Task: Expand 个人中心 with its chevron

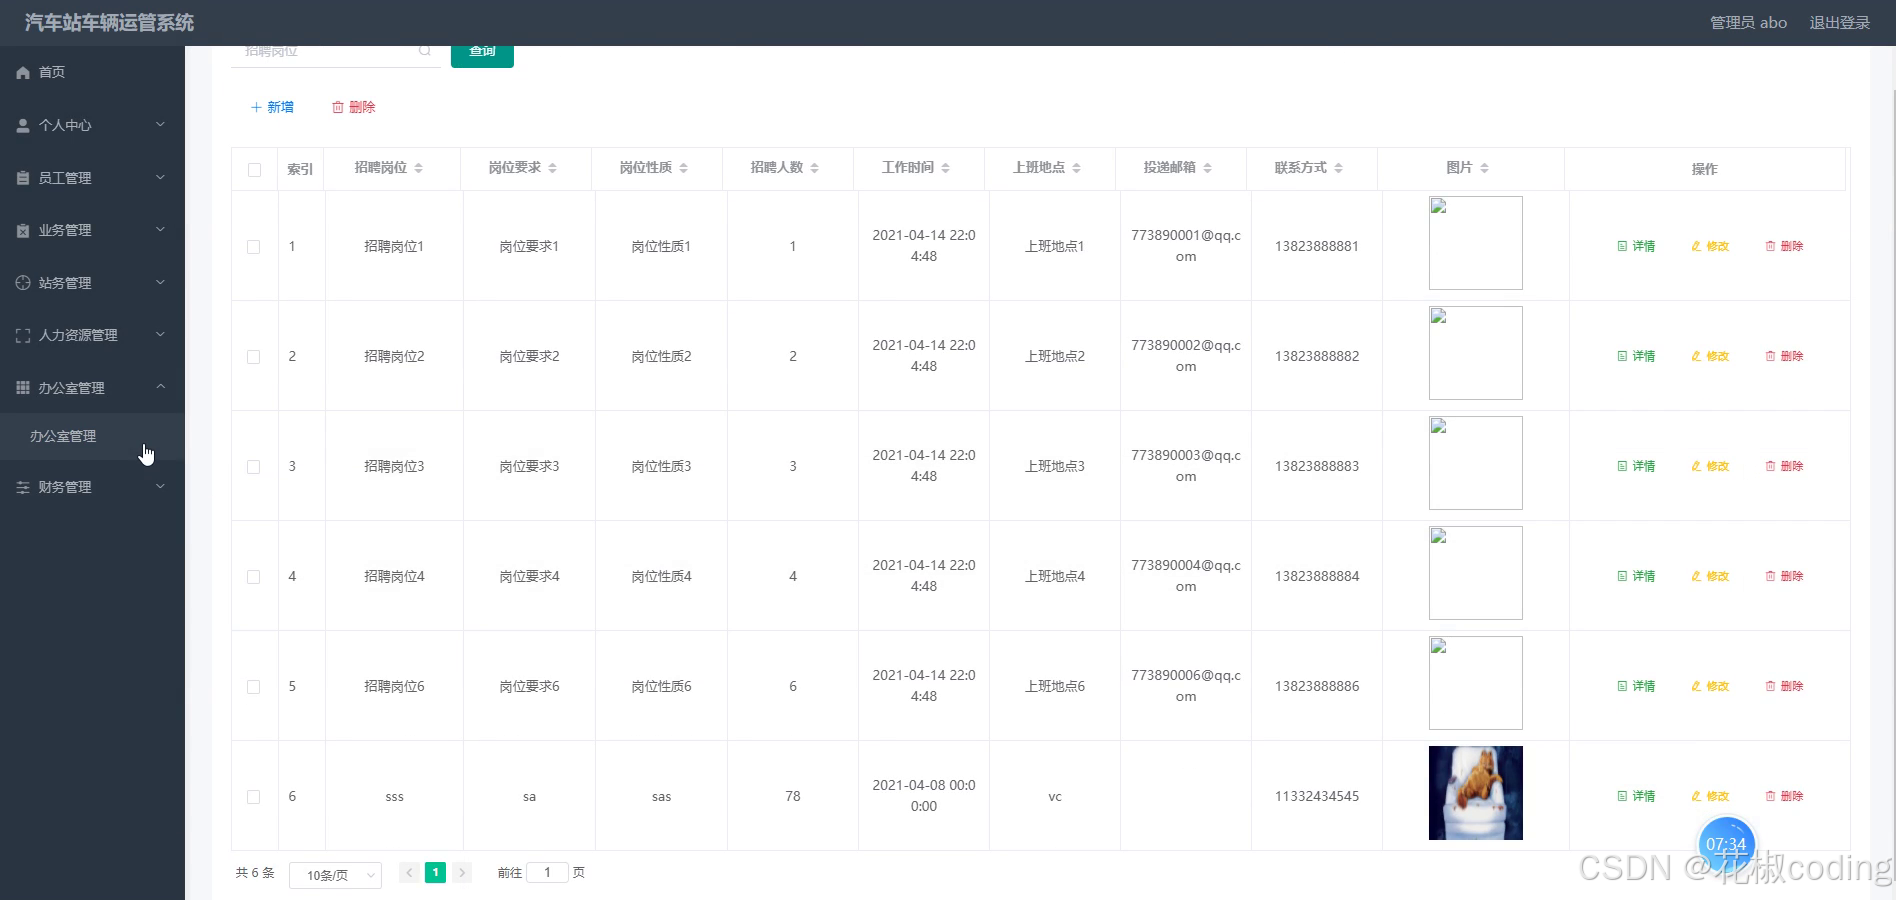Action: (x=160, y=125)
